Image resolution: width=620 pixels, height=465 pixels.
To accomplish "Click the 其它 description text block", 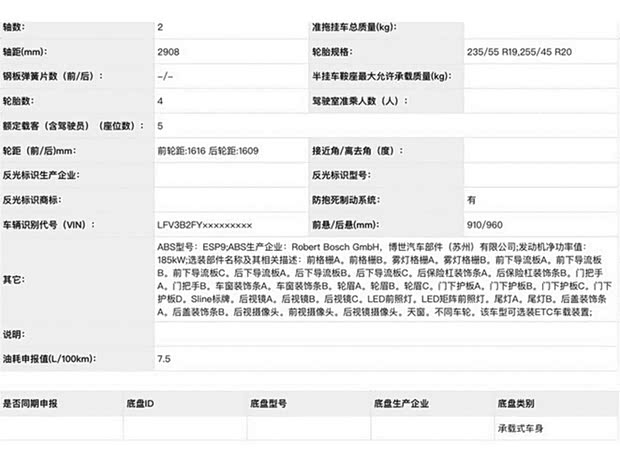I will [385, 280].
